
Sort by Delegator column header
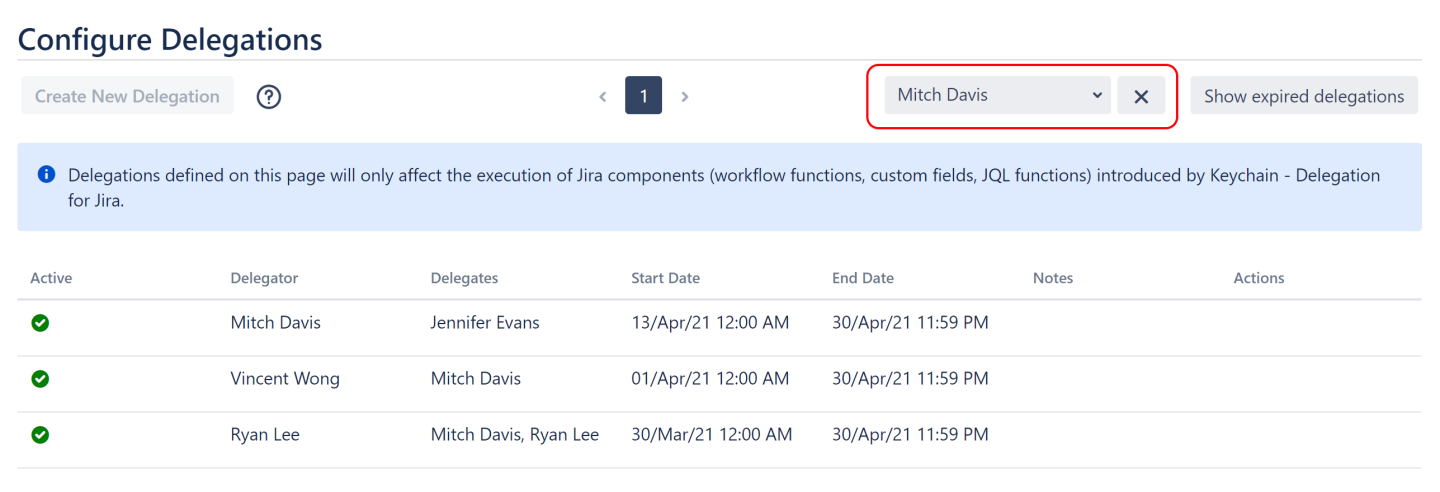pyautogui.click(x=264, y=278)
